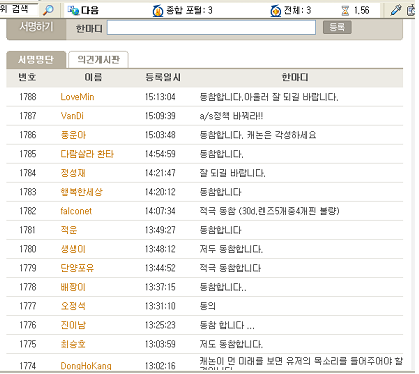The height and width of the screenshot is (374, 419).
Task: Open LoveMin's user name link
Action: (x=77, y=97)
